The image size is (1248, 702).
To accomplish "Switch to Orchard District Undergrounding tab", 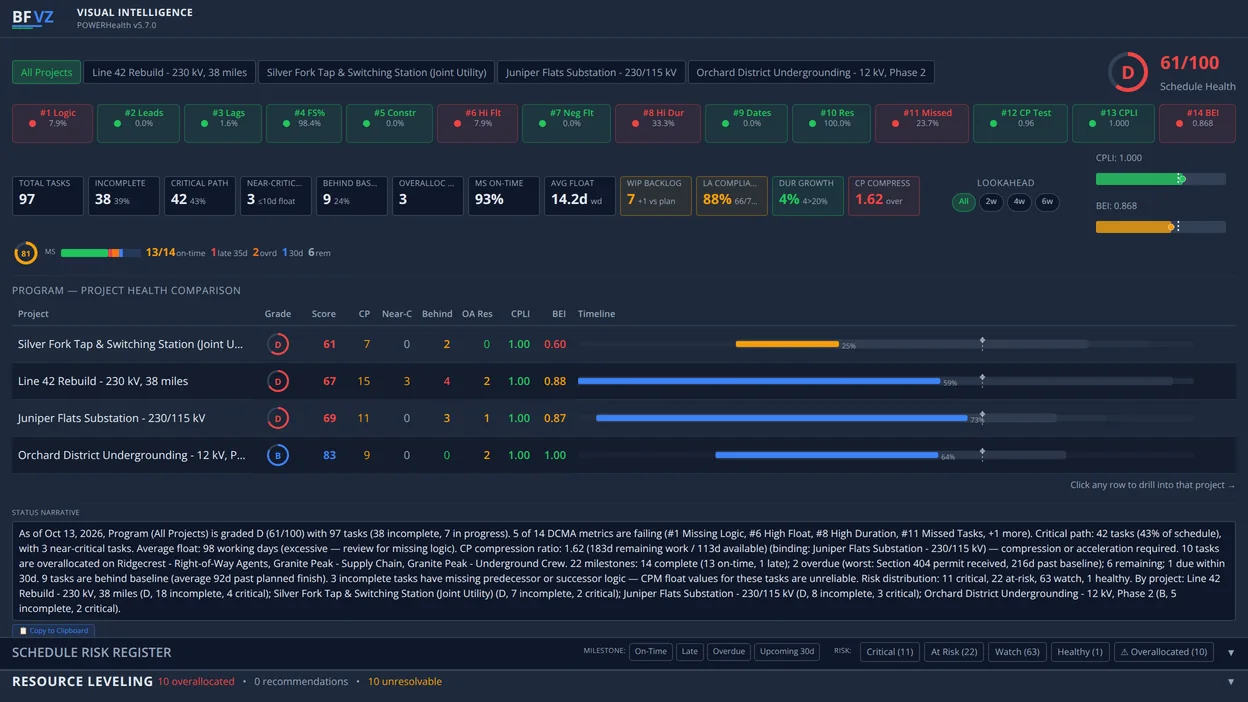I will pos(811,72).
